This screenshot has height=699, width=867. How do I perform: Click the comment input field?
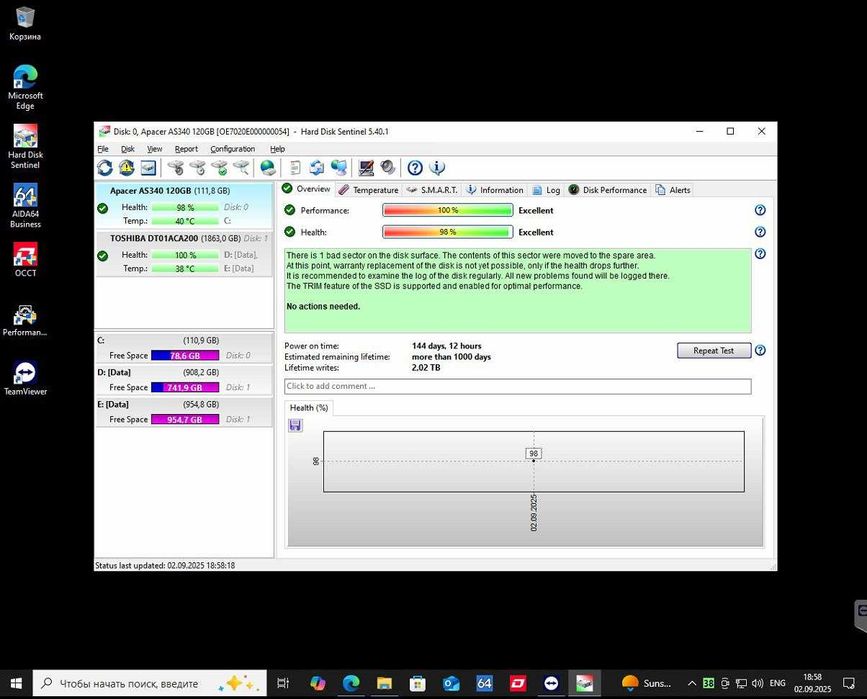(x=518, y=386)
